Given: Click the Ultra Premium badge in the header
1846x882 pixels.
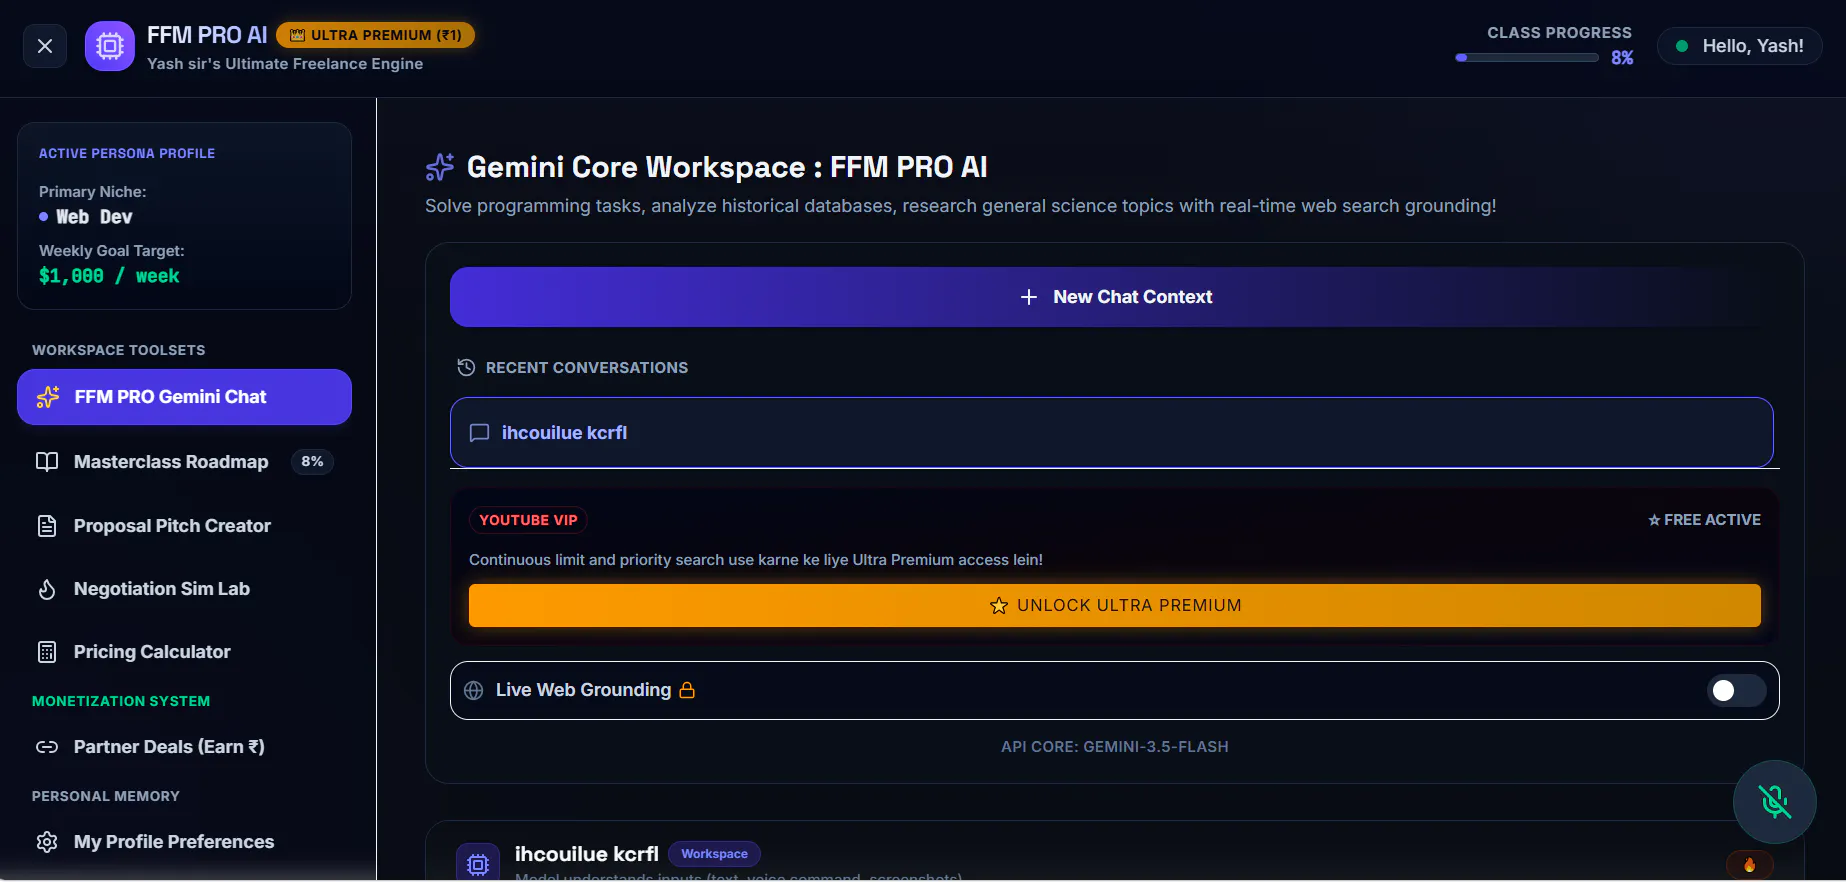Looking at the screenshot, I should click(375, 35).
